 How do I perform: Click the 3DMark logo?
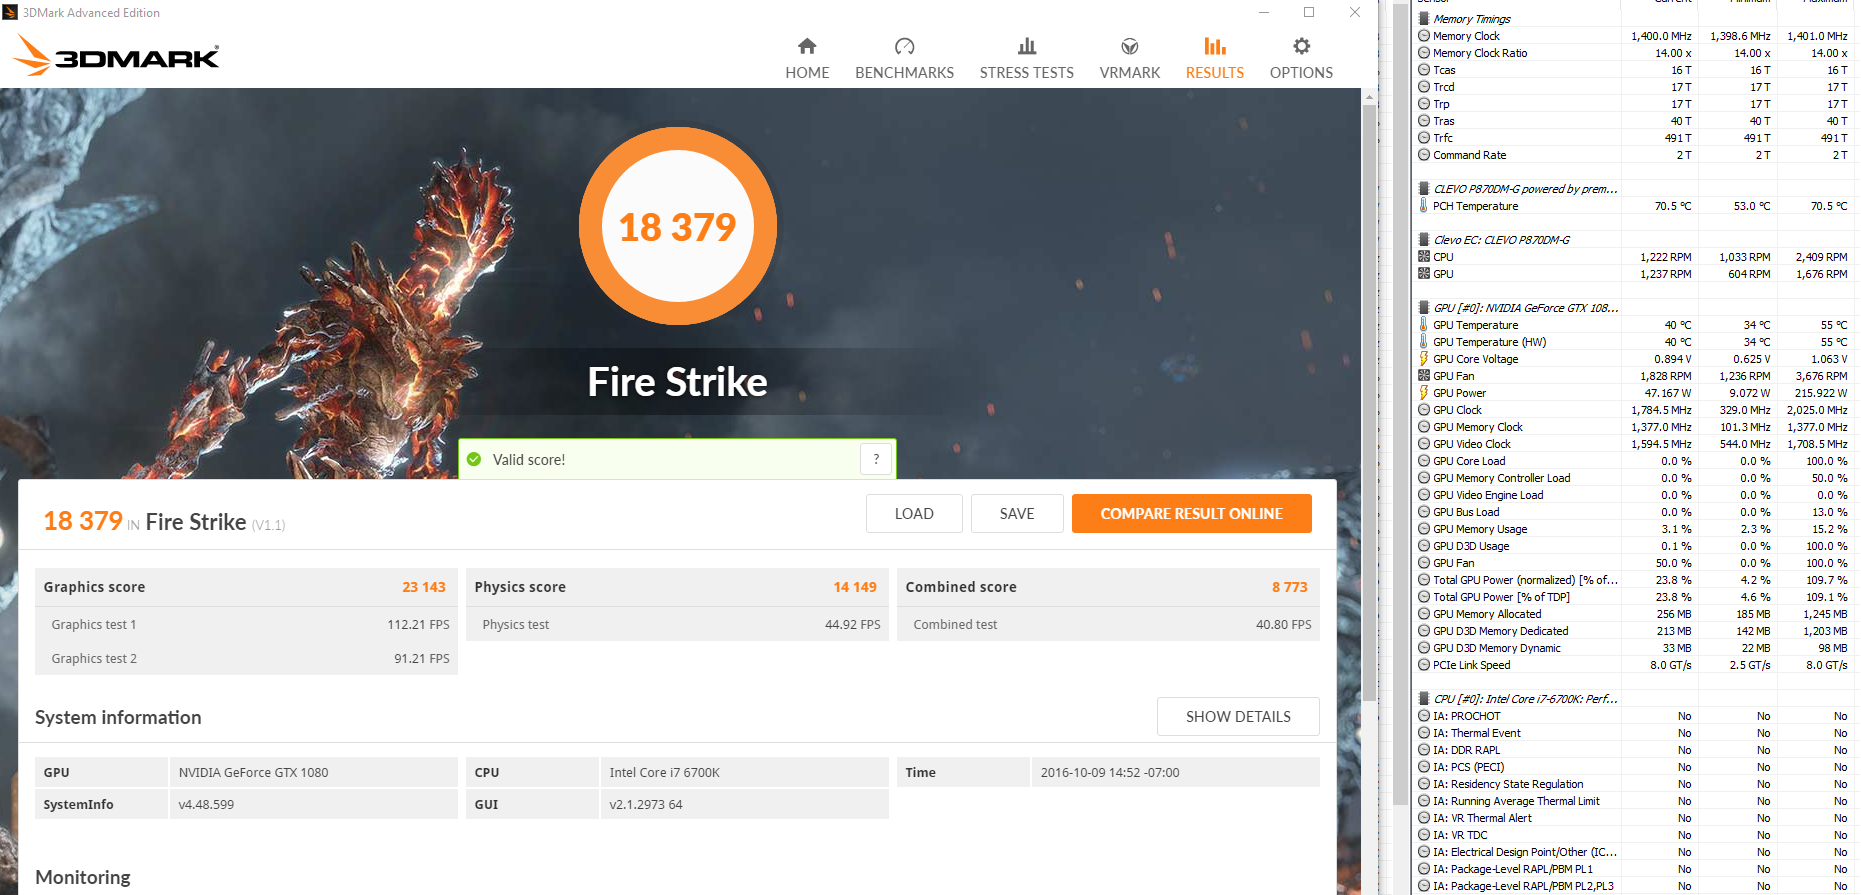click(x=117, y=56)
